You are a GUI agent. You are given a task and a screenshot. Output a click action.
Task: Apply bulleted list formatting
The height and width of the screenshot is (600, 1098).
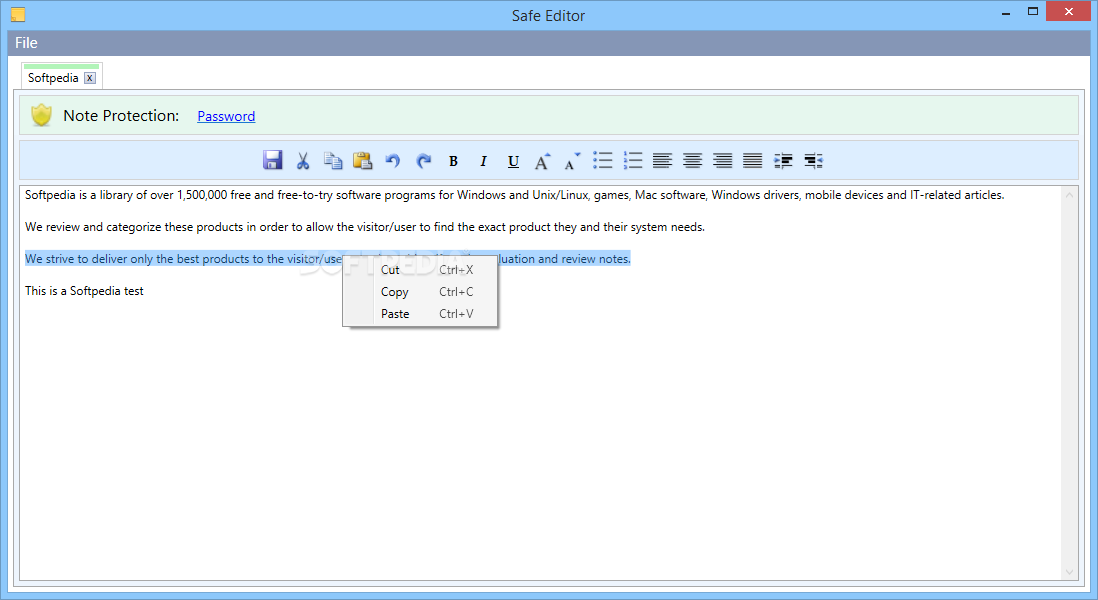[x=602, y=160]
